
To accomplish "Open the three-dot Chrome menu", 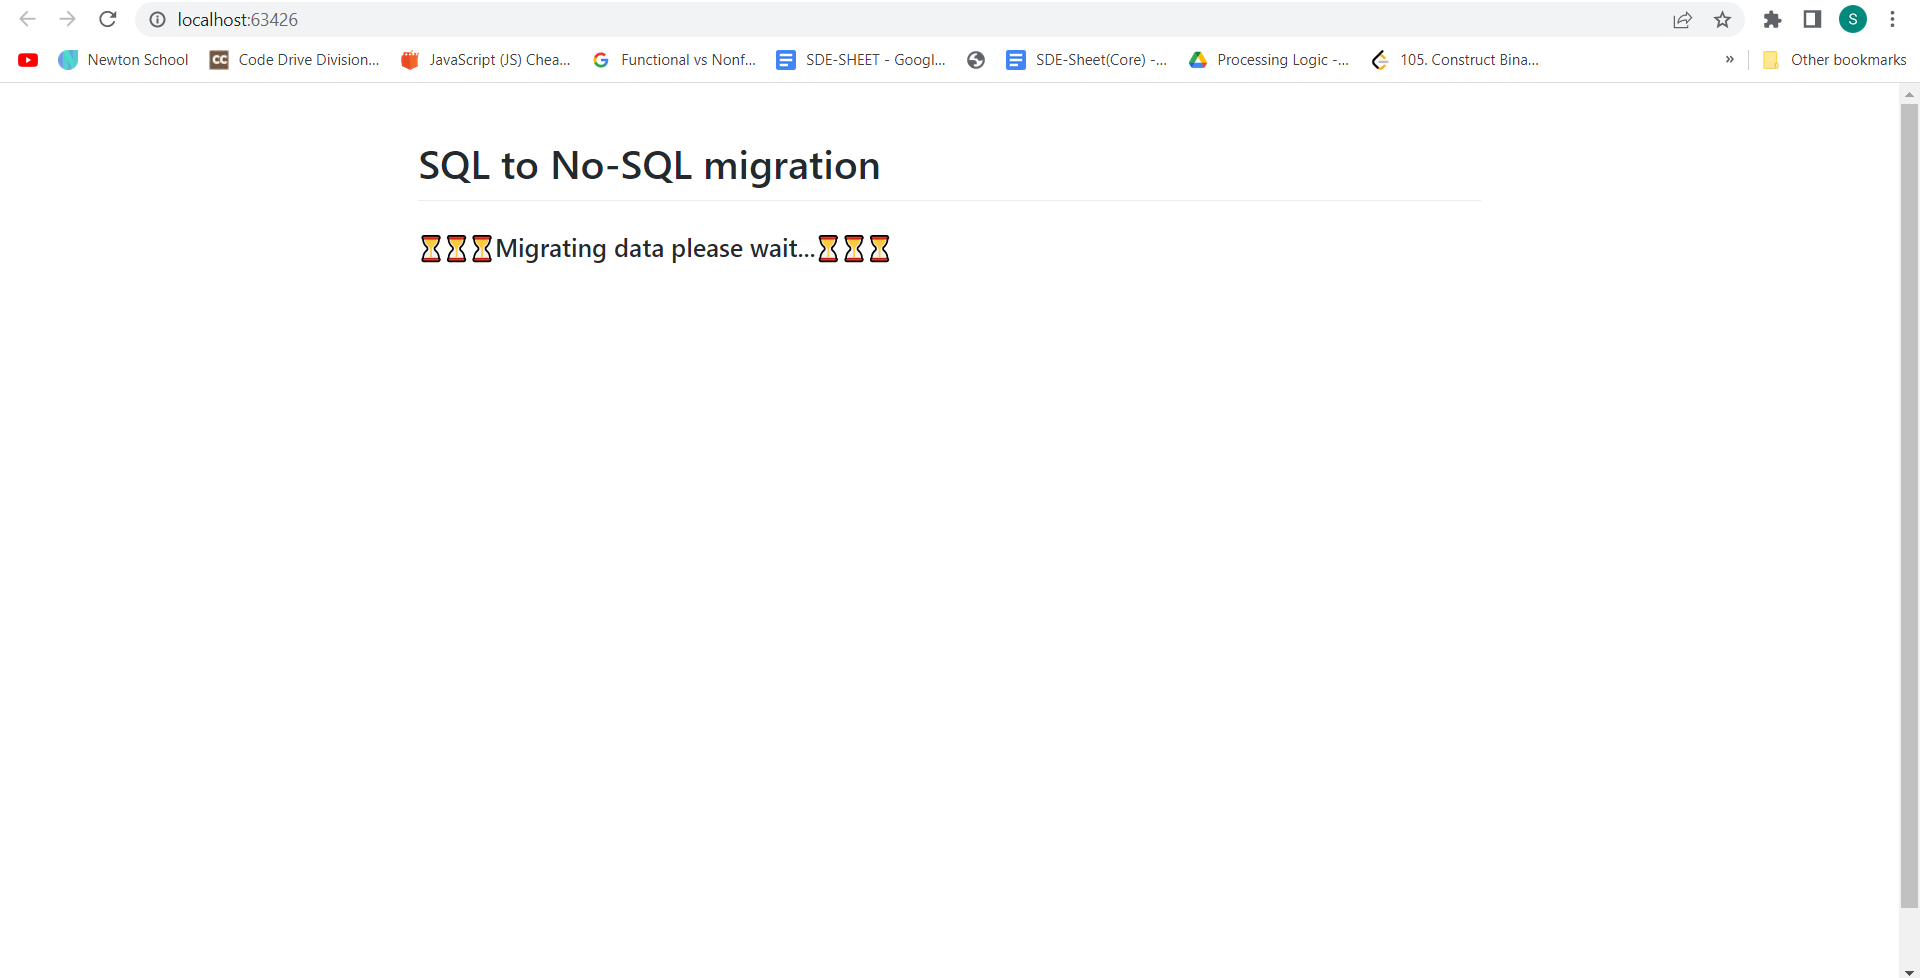I will 1894,19.
